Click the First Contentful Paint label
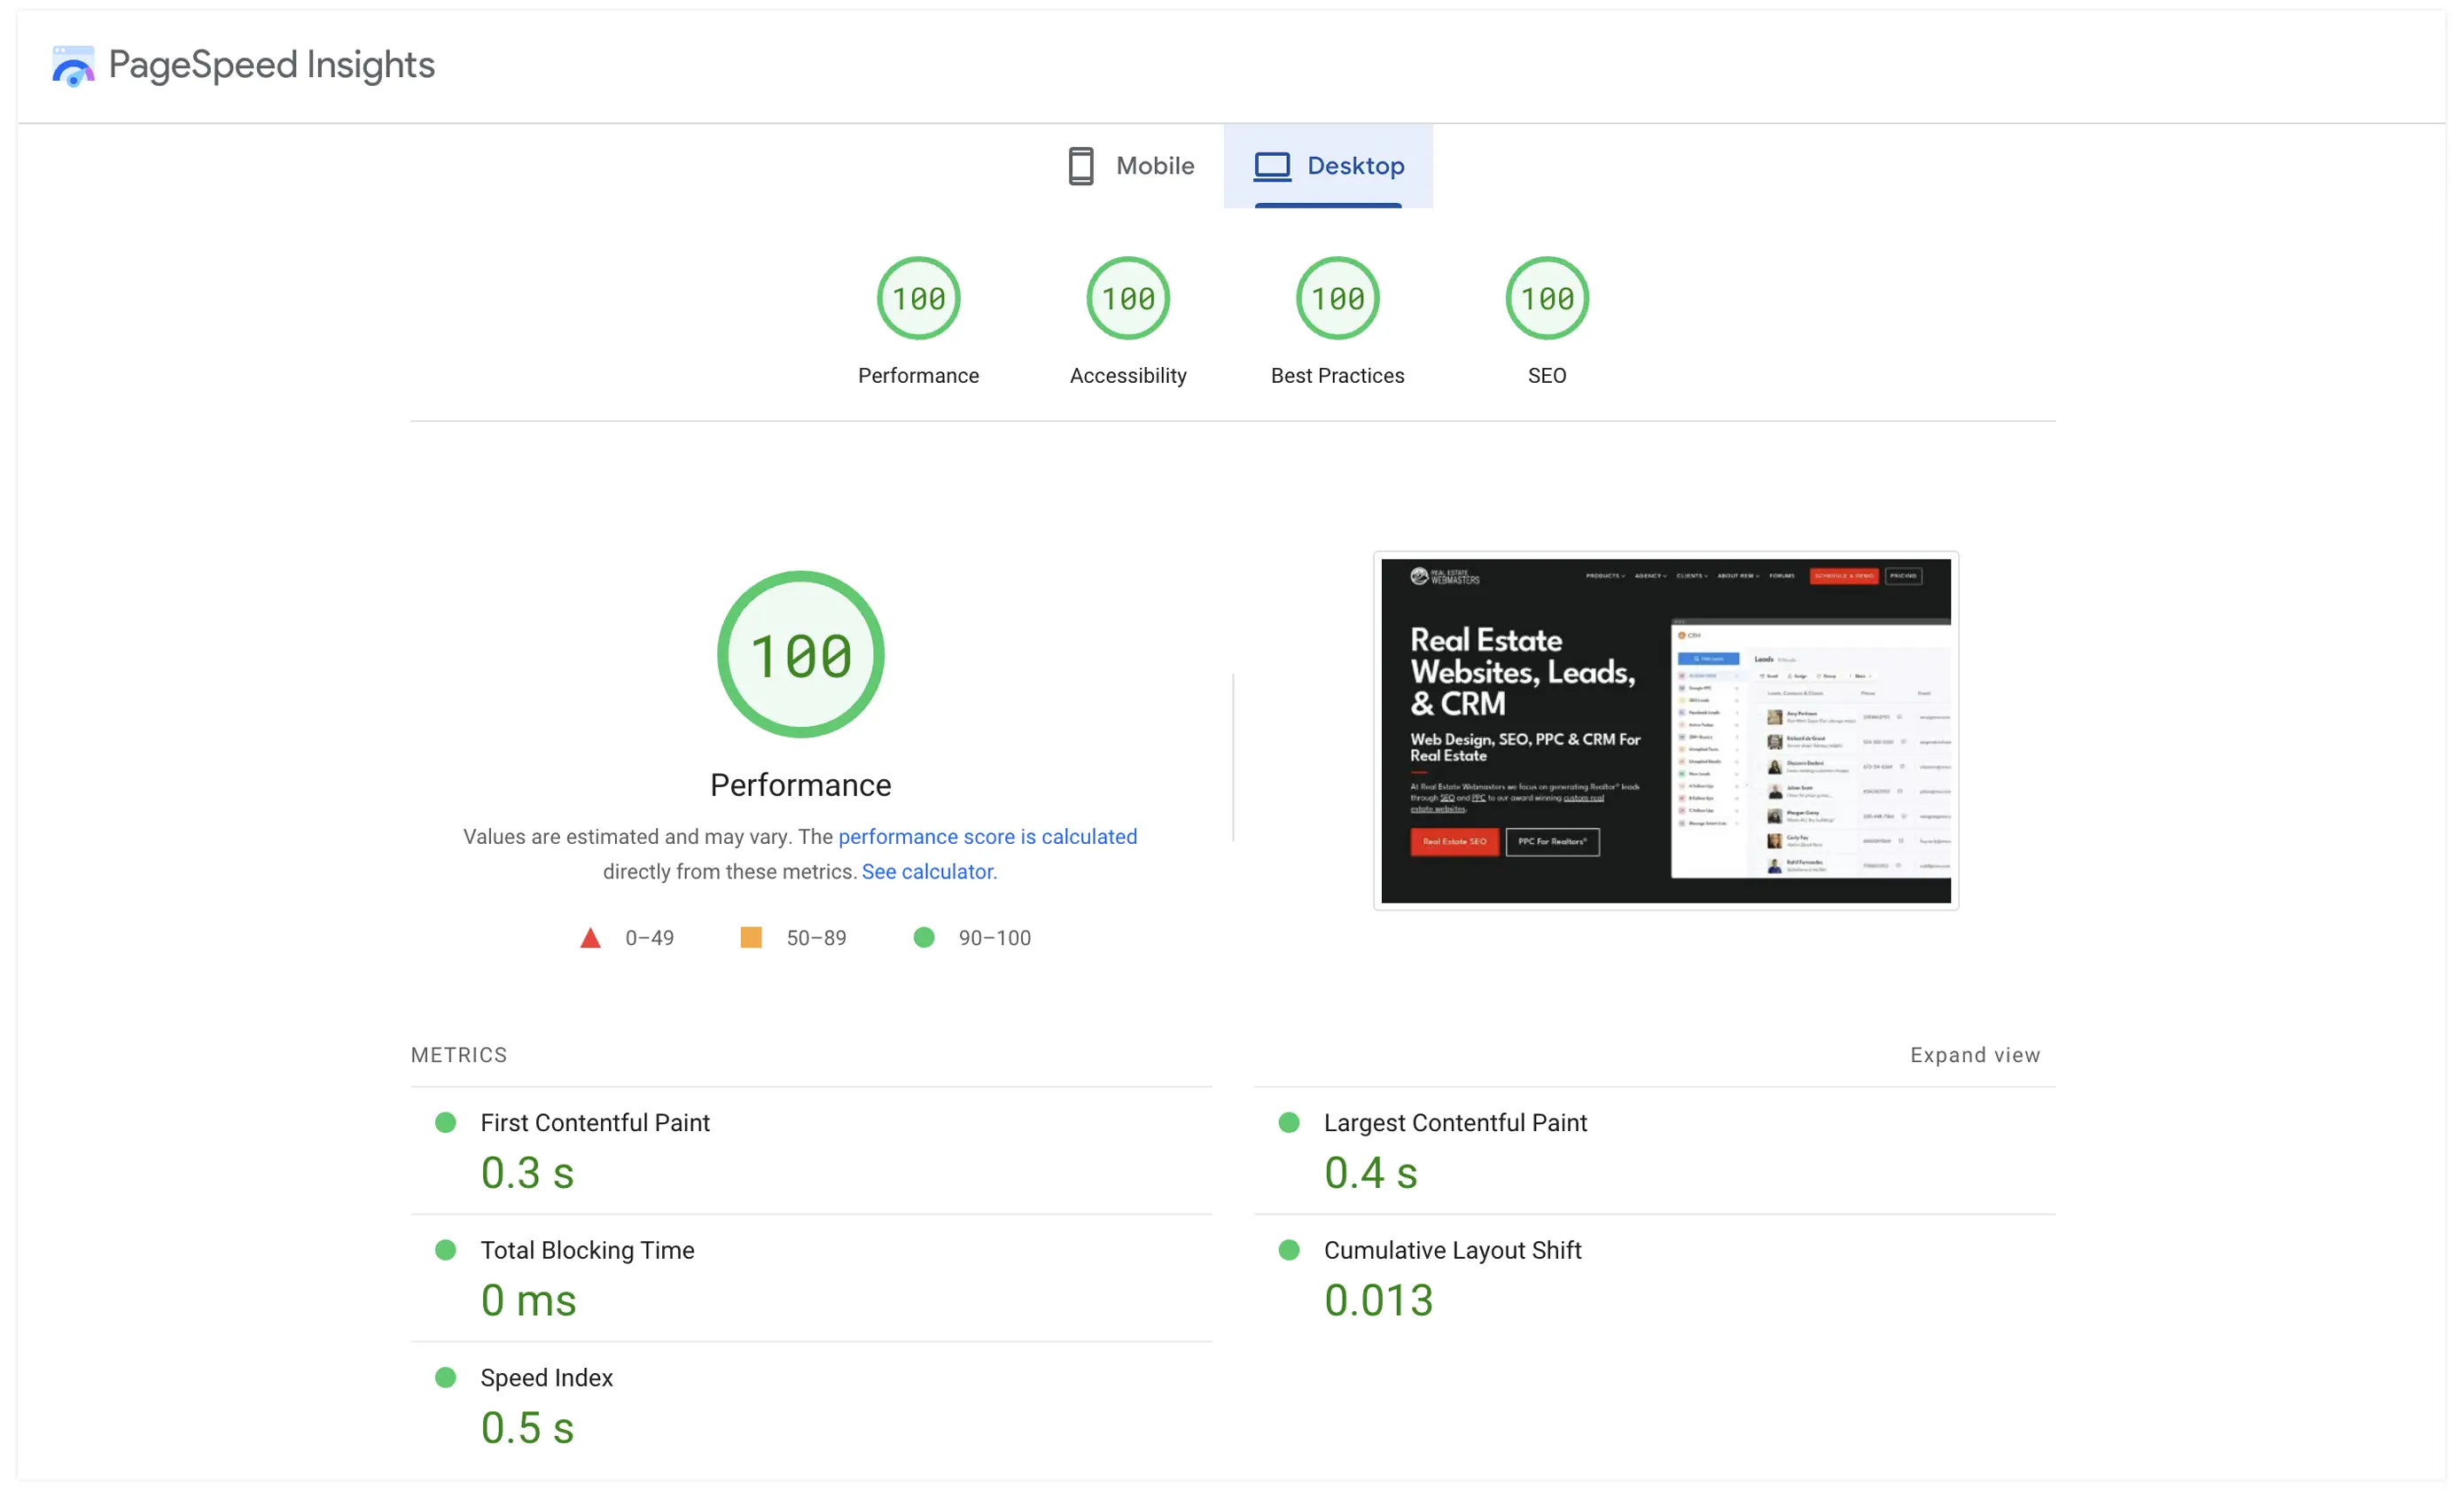 [595, 1122]
